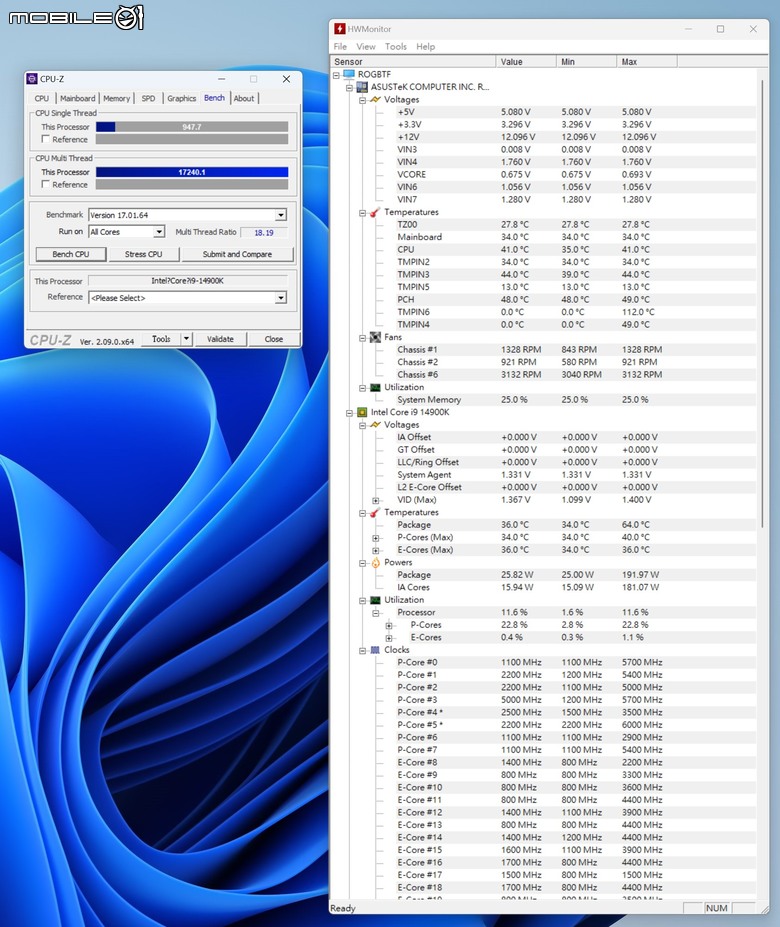Viewport: 780px width, 927px height.
Task: Click the Max column header
Action: pos(646,61)
